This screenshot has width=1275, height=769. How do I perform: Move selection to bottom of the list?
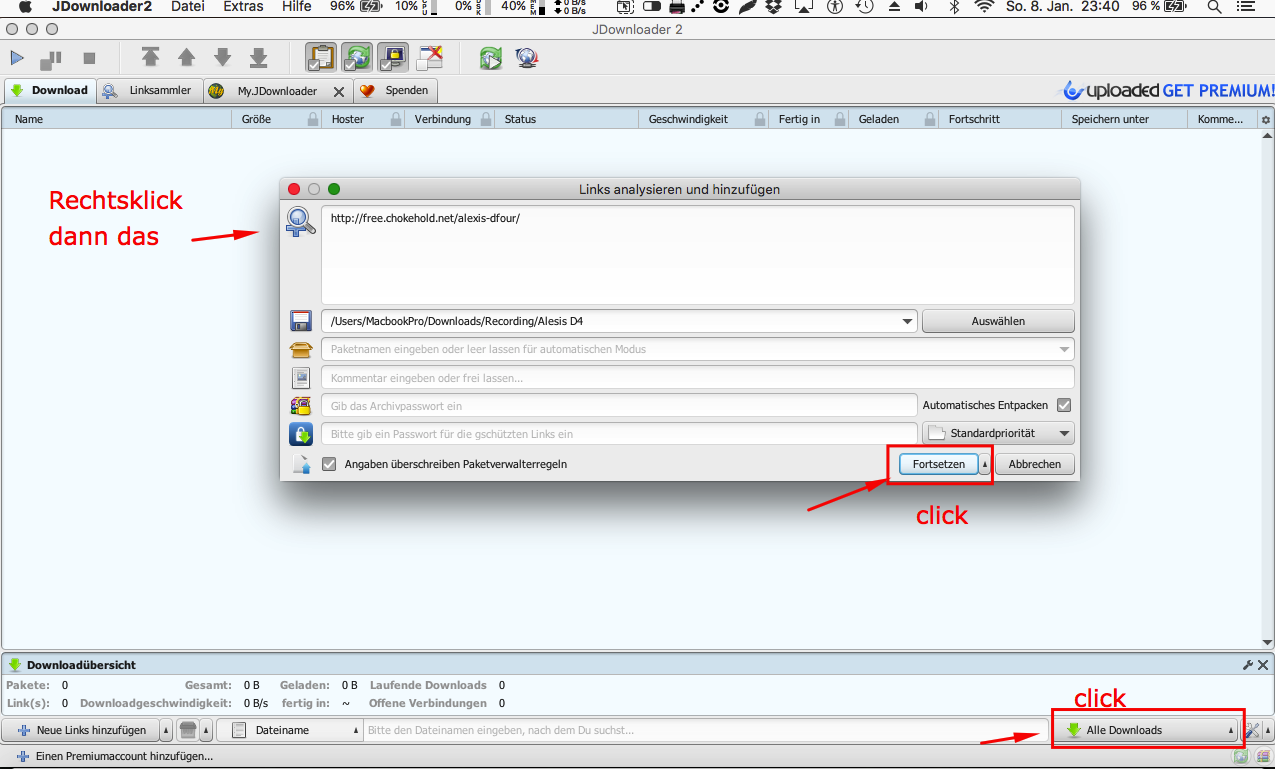[x=258, y=58]
